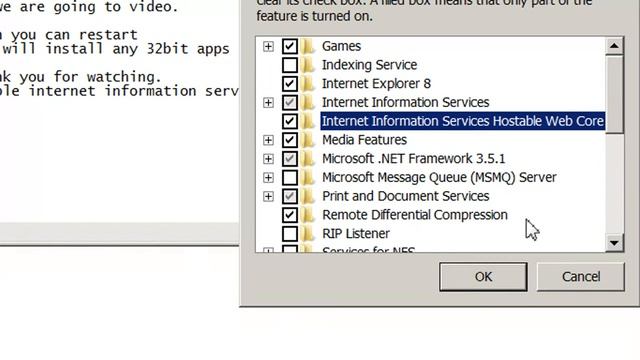Uncheck the Internet Explorer 8 checkbox
Screen dimensions: 640x360
(290, 84)
